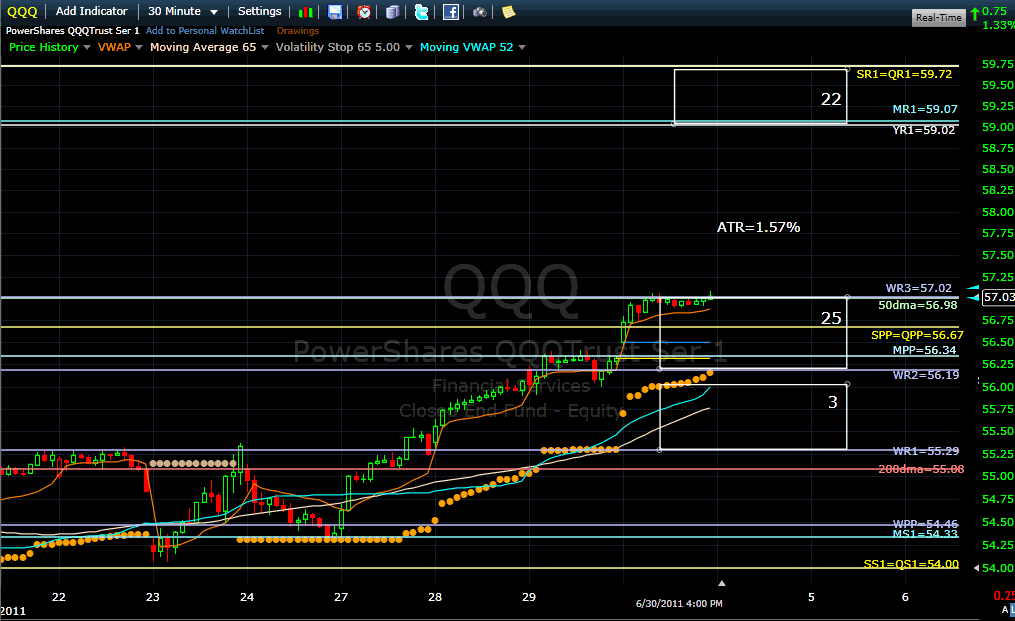
Task: Click the current price tag 57.03
Action: pos(998,297)
